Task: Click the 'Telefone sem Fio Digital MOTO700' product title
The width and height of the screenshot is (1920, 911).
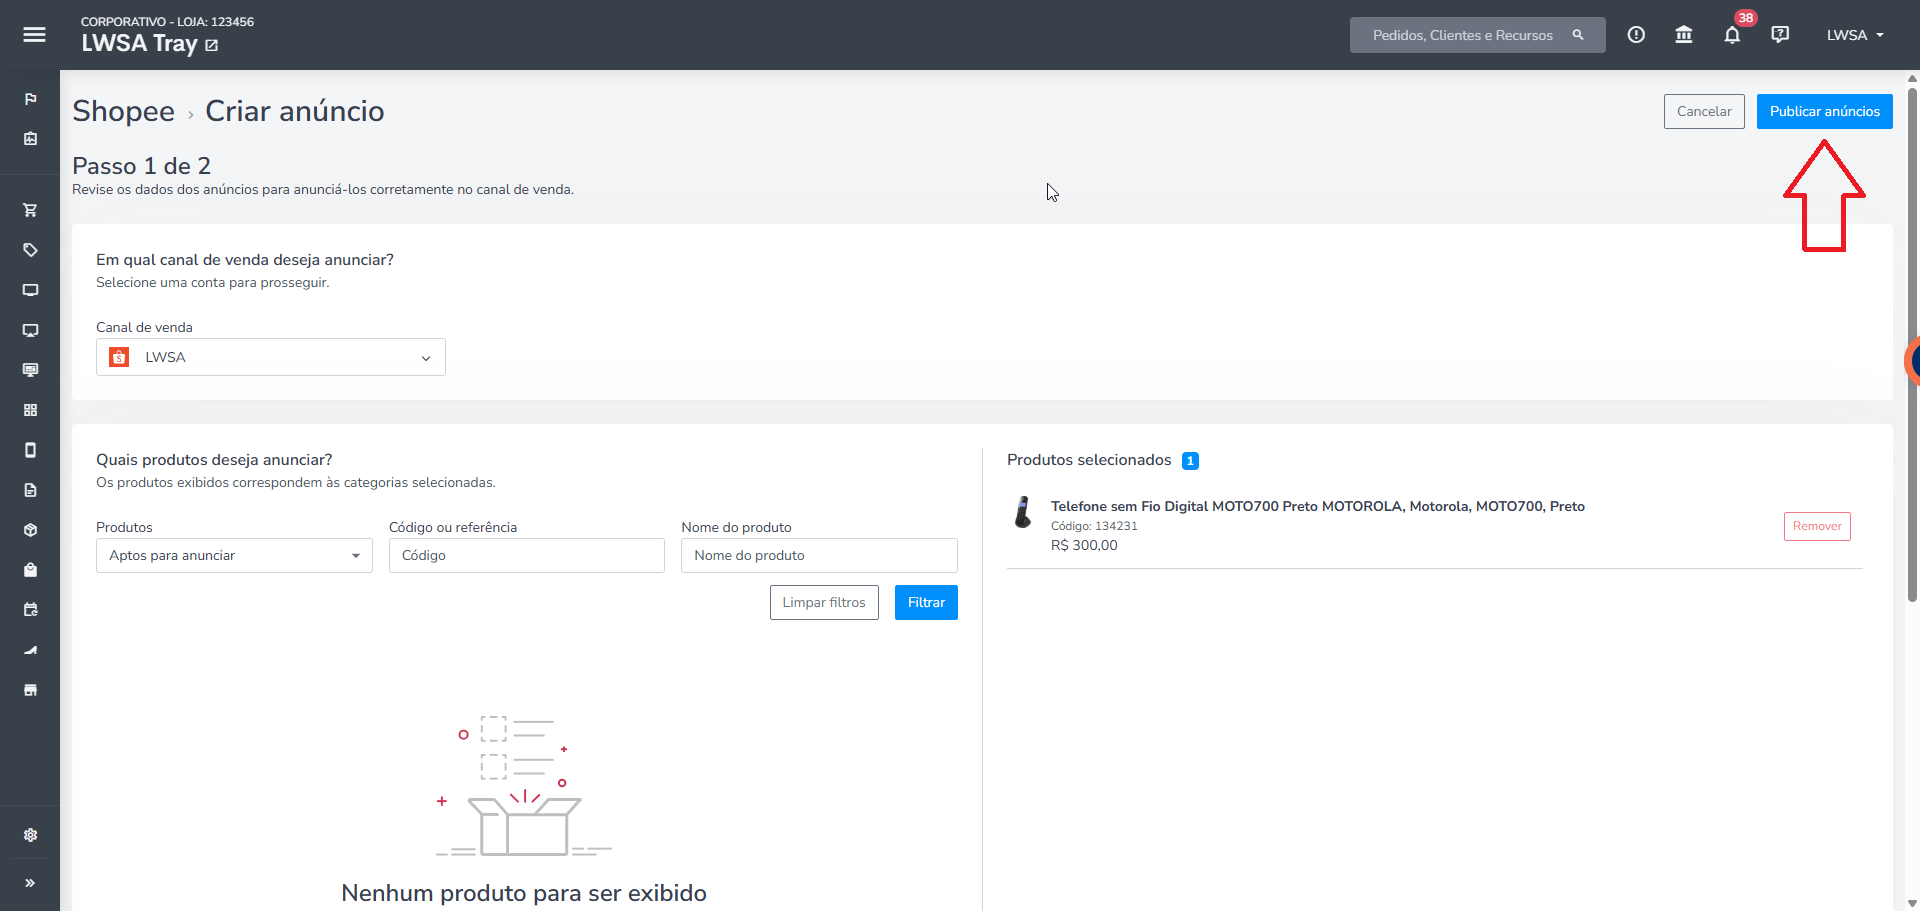Action: pyautogui.click(x=1317, y=507)
